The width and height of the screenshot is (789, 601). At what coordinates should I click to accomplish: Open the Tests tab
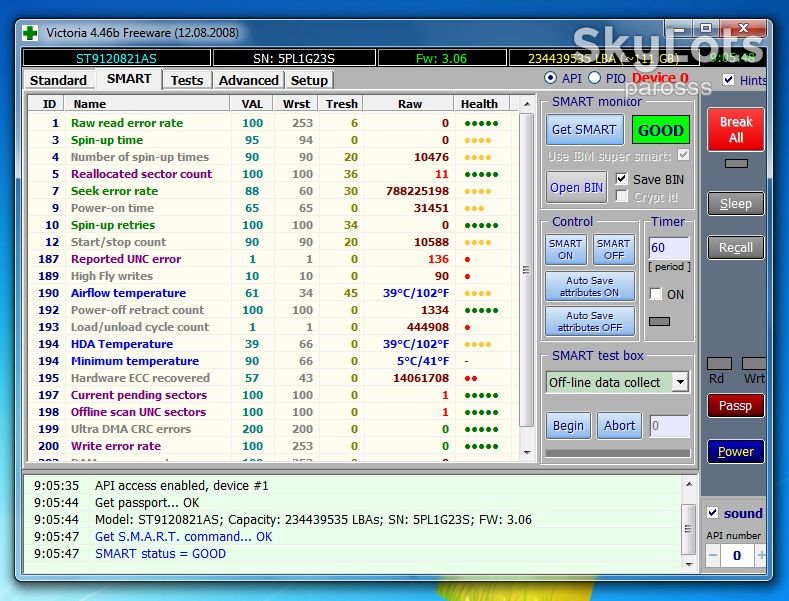tap(187, 81)
